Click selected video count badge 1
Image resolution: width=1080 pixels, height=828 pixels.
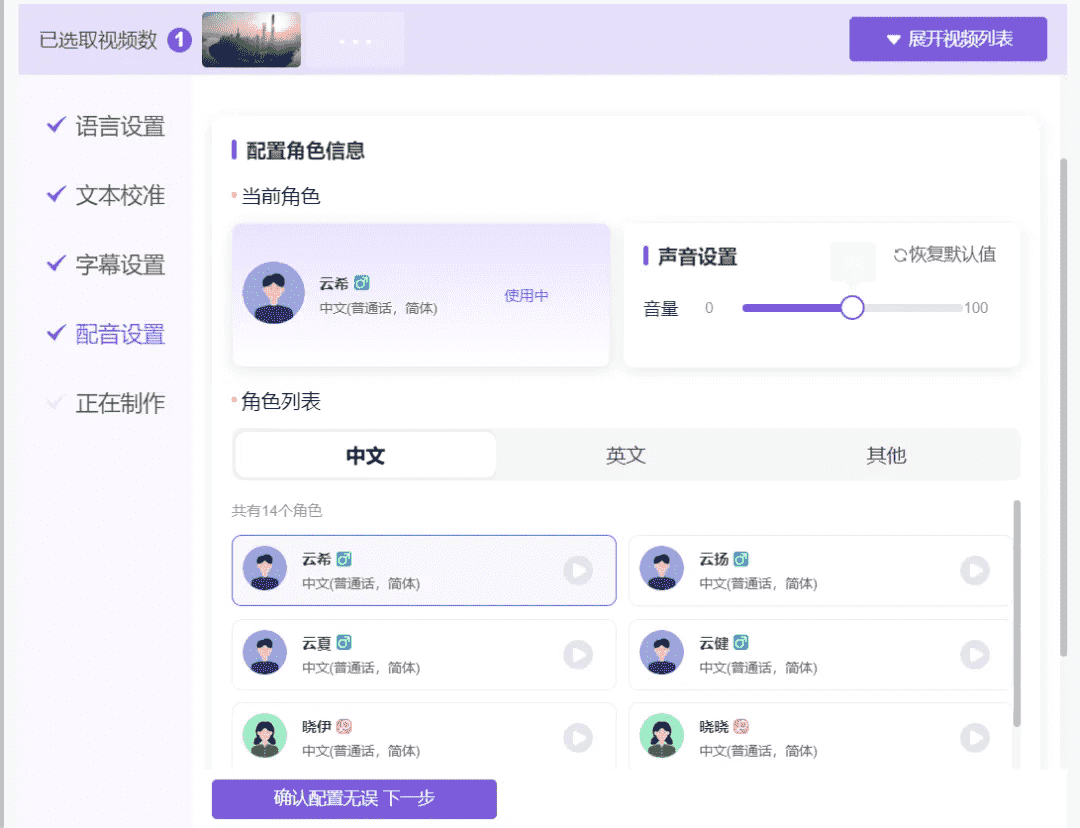(x=180, y=40)
